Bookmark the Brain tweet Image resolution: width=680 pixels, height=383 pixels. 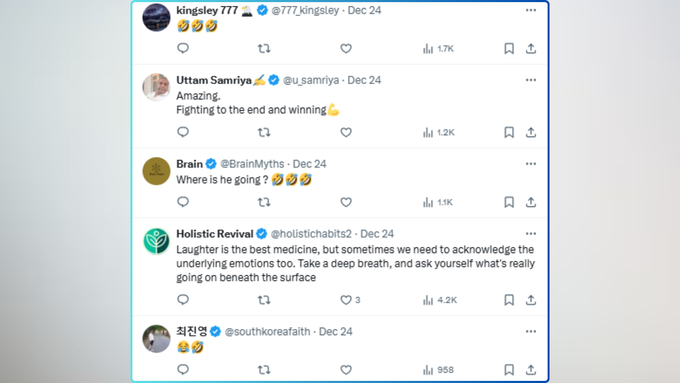[x=509, y=202]
